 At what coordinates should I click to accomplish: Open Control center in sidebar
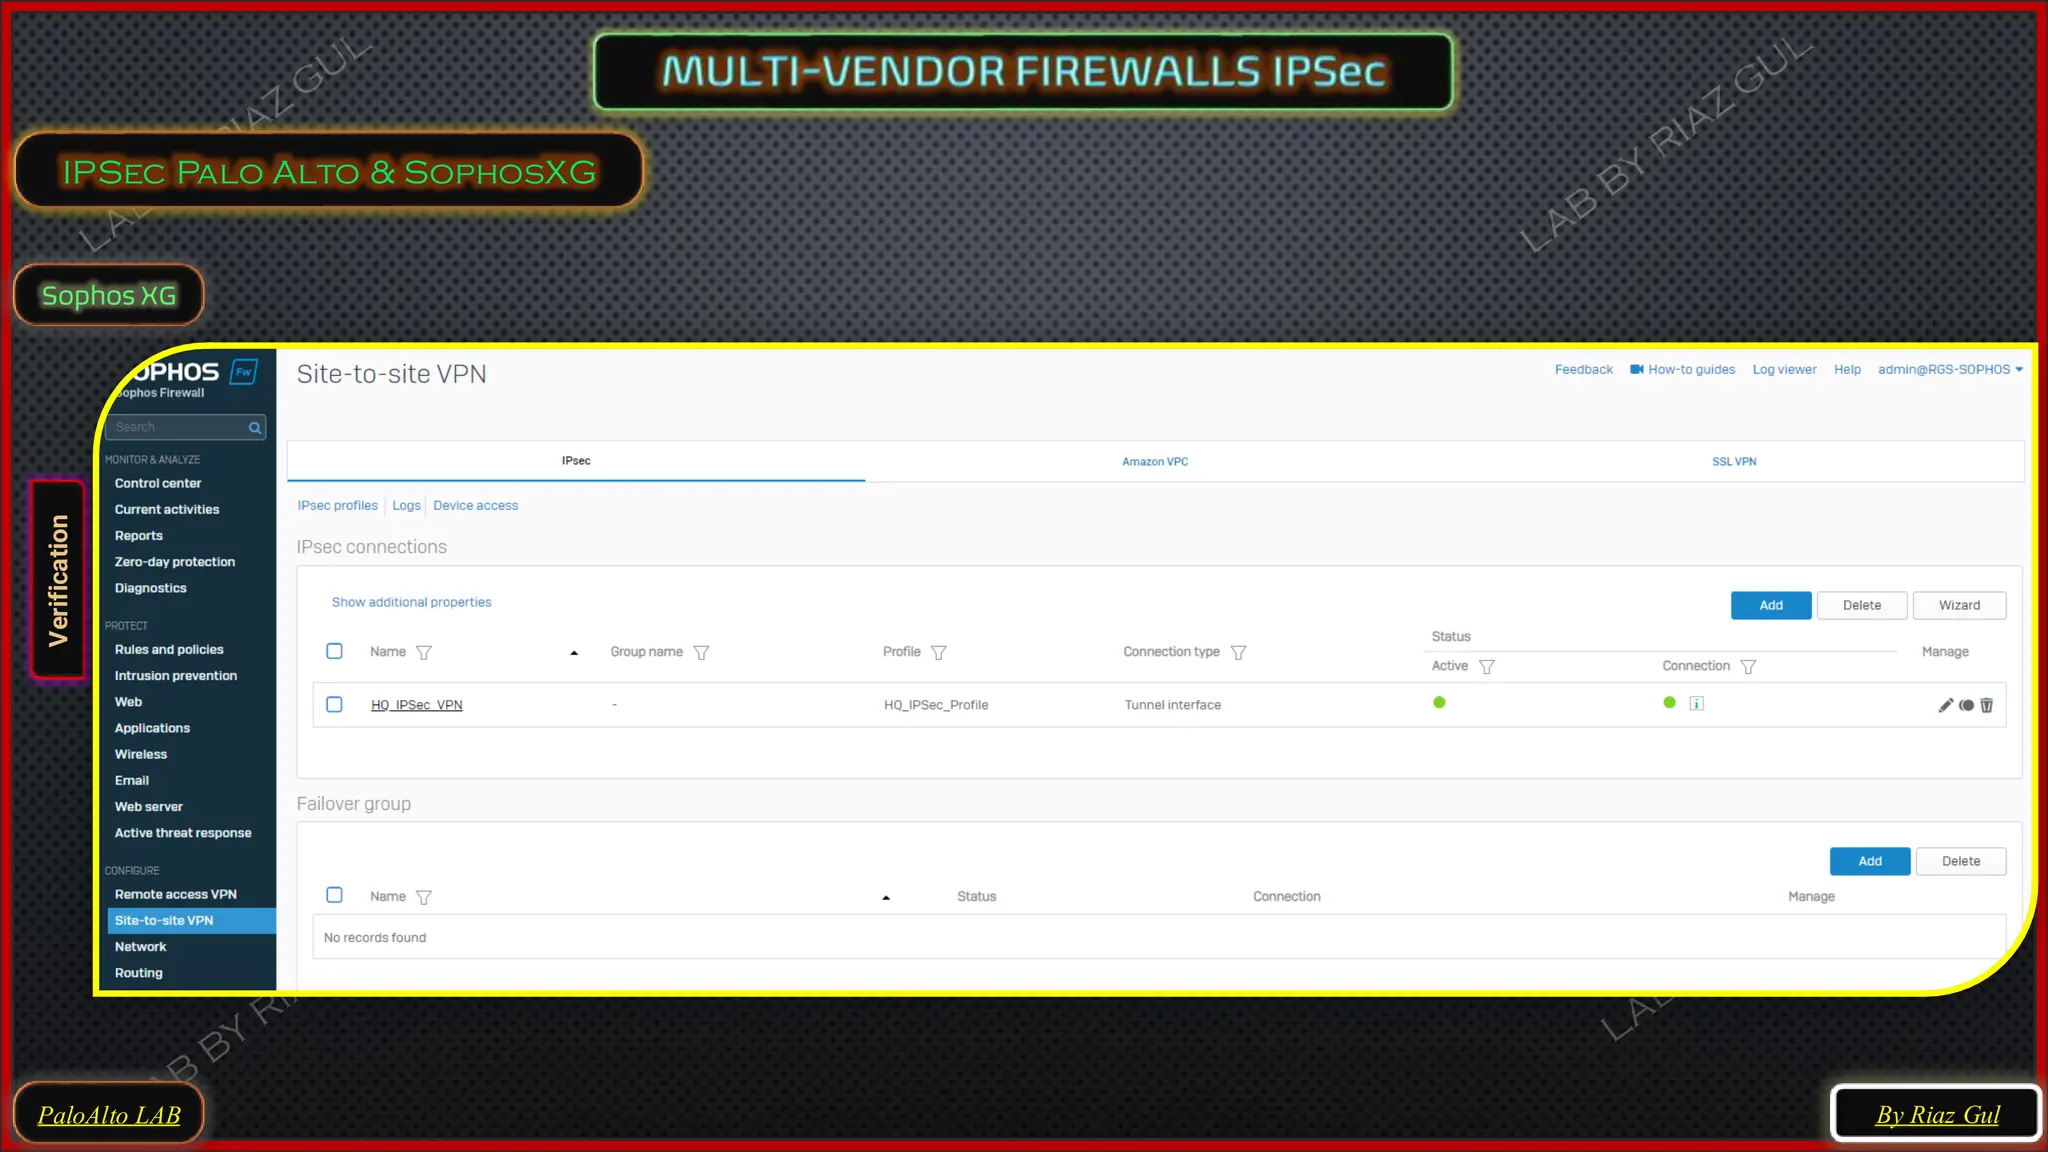click(158, 483)
